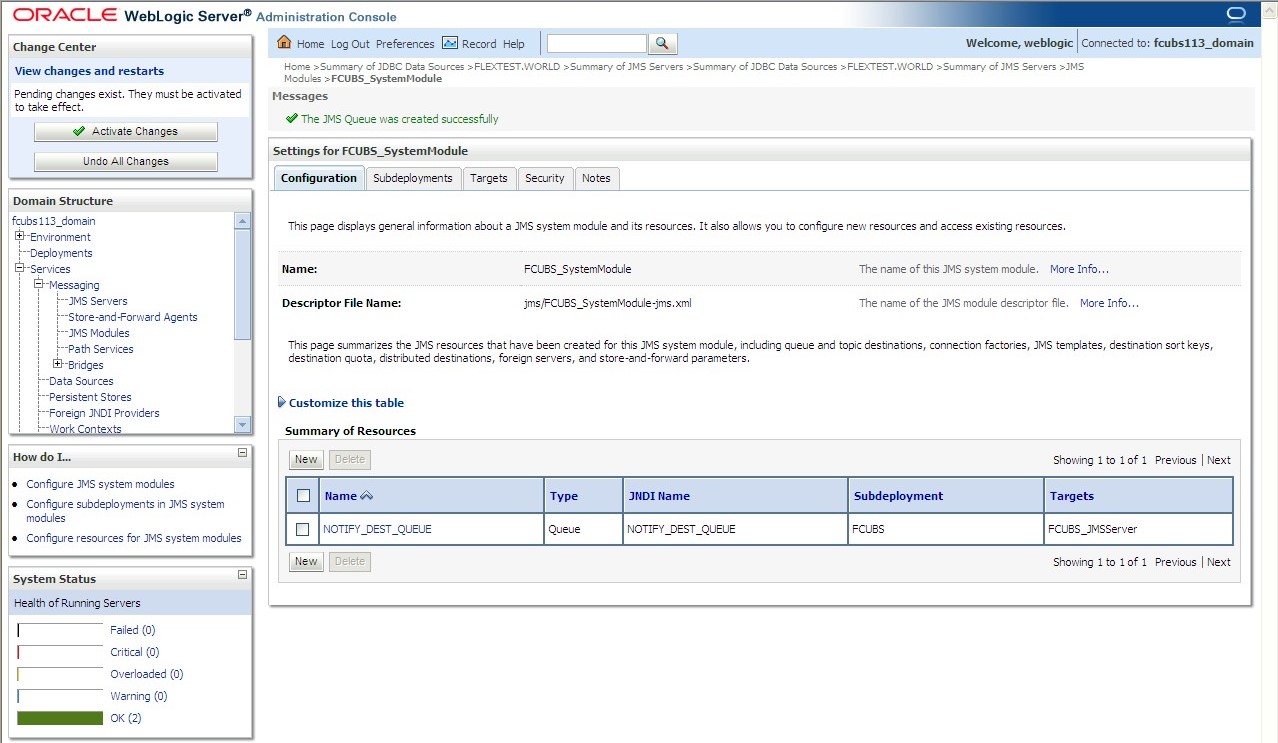The image size is (1278, 743).
Task: Click More Info link for Descriptor File Name
Action: (1109, 303)
